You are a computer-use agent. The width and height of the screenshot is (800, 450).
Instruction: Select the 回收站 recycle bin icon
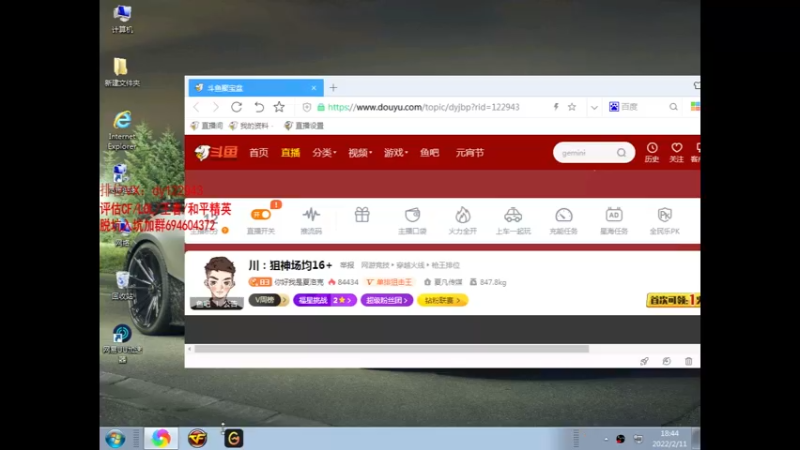coord(122,285)
